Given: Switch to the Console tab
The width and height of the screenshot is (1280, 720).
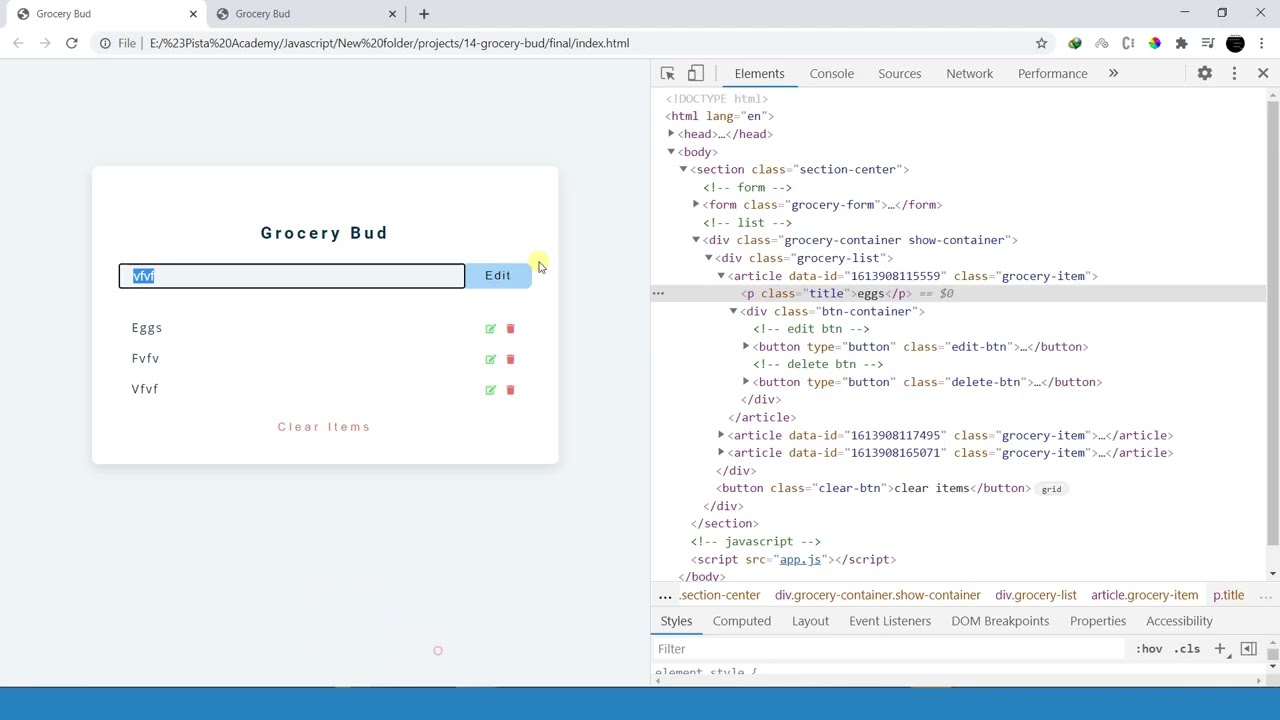Looking at the screenshot, I should click(x=832, y=73).
